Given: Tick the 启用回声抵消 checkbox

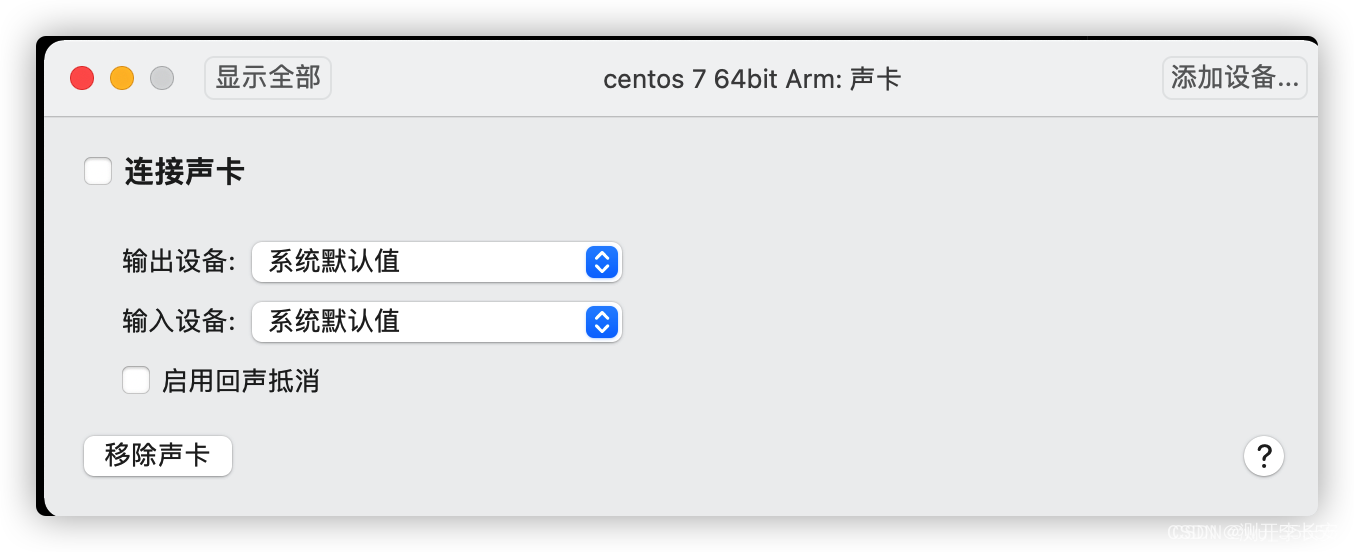Looking at the screenshot, I should click(136, 380).
